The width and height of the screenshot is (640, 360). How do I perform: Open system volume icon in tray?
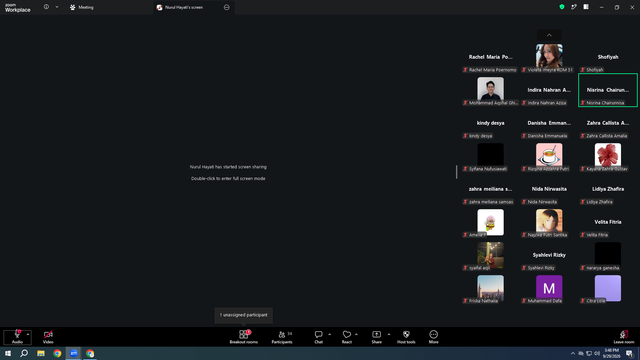pyautogui.click(x=597, y=353)
